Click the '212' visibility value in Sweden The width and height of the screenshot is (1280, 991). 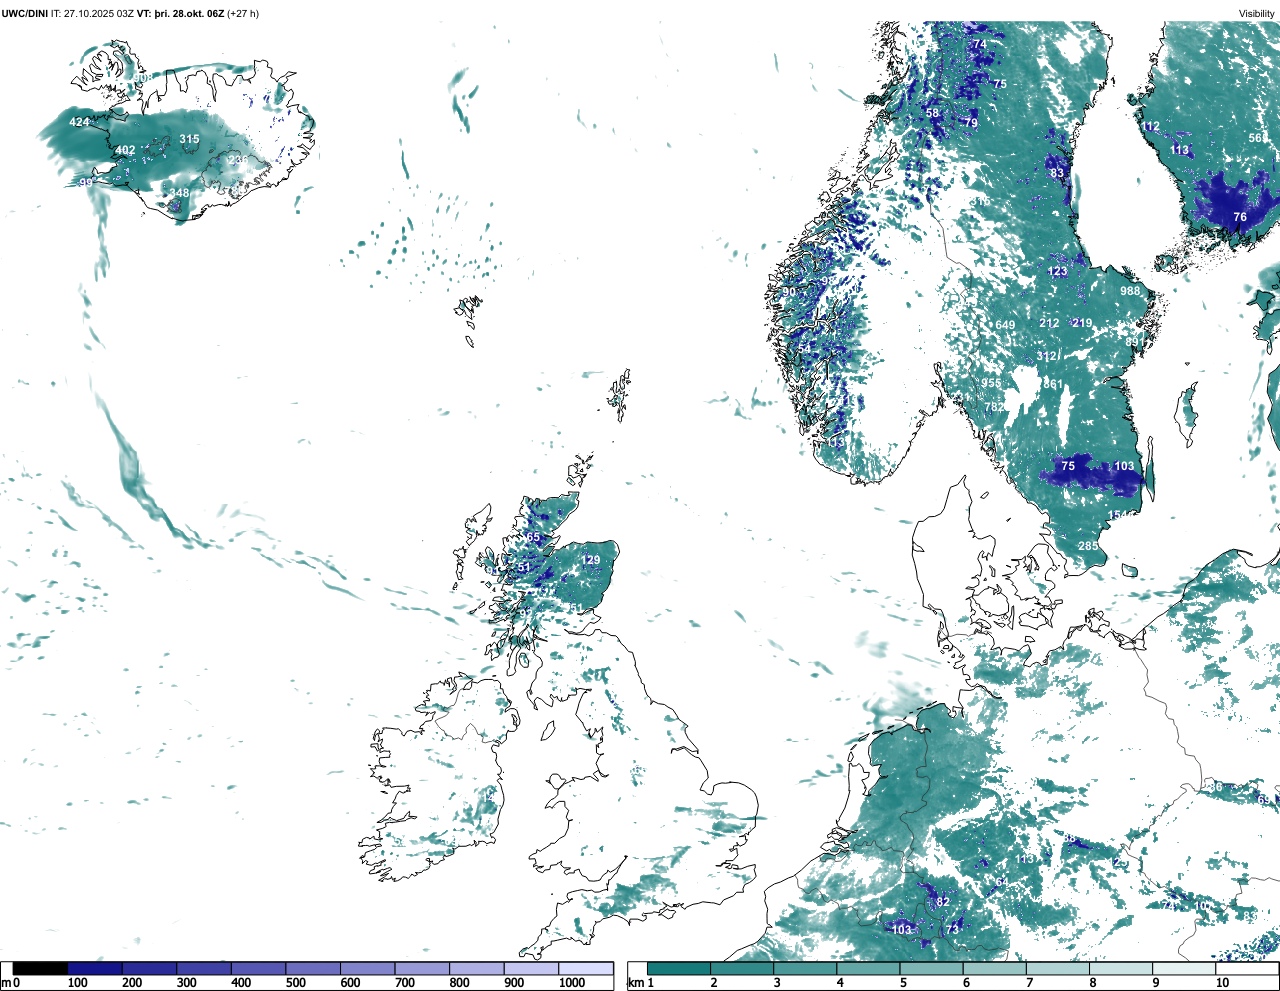click(x=1049, y=324)
